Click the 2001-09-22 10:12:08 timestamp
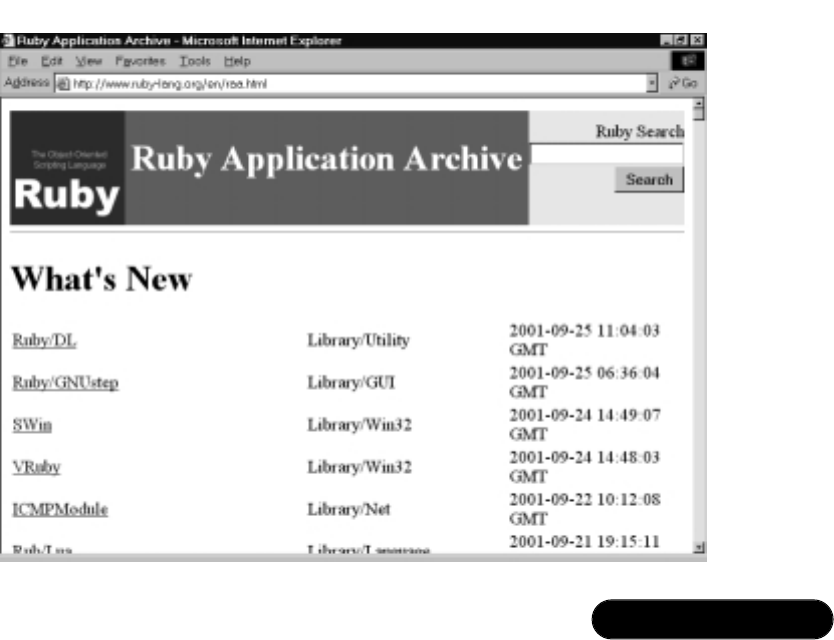Image resolution: width=834 pixels, height=640 pixels. 585,509
